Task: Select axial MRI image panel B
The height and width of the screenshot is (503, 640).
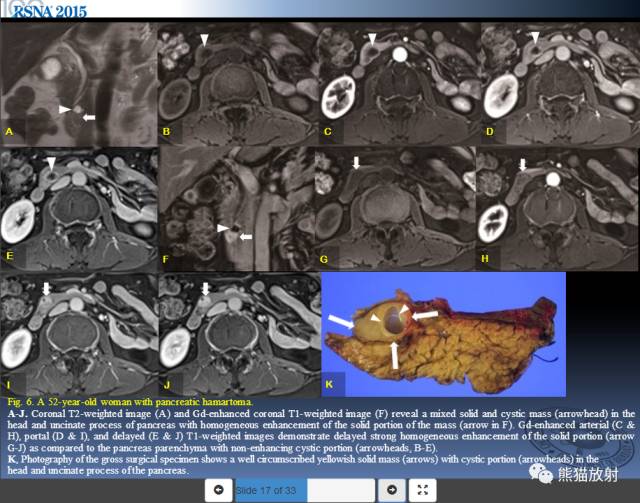Action: tap(238, 84)
